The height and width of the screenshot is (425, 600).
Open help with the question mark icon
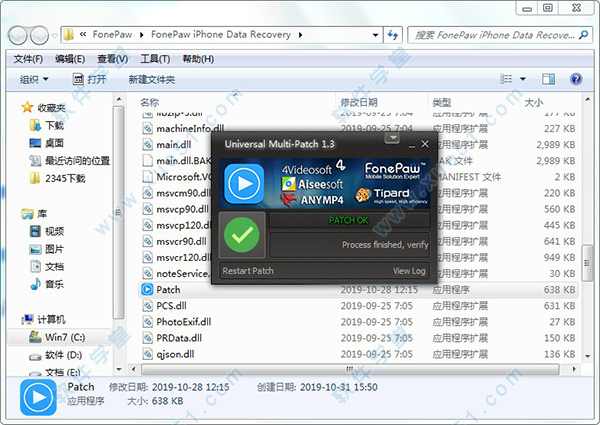click(576, 79)
